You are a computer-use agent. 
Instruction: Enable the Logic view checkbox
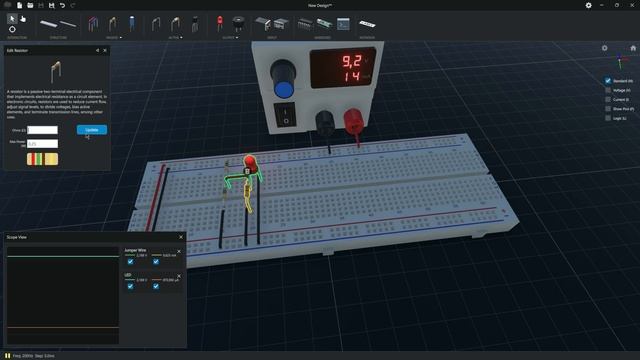(608, 118)
